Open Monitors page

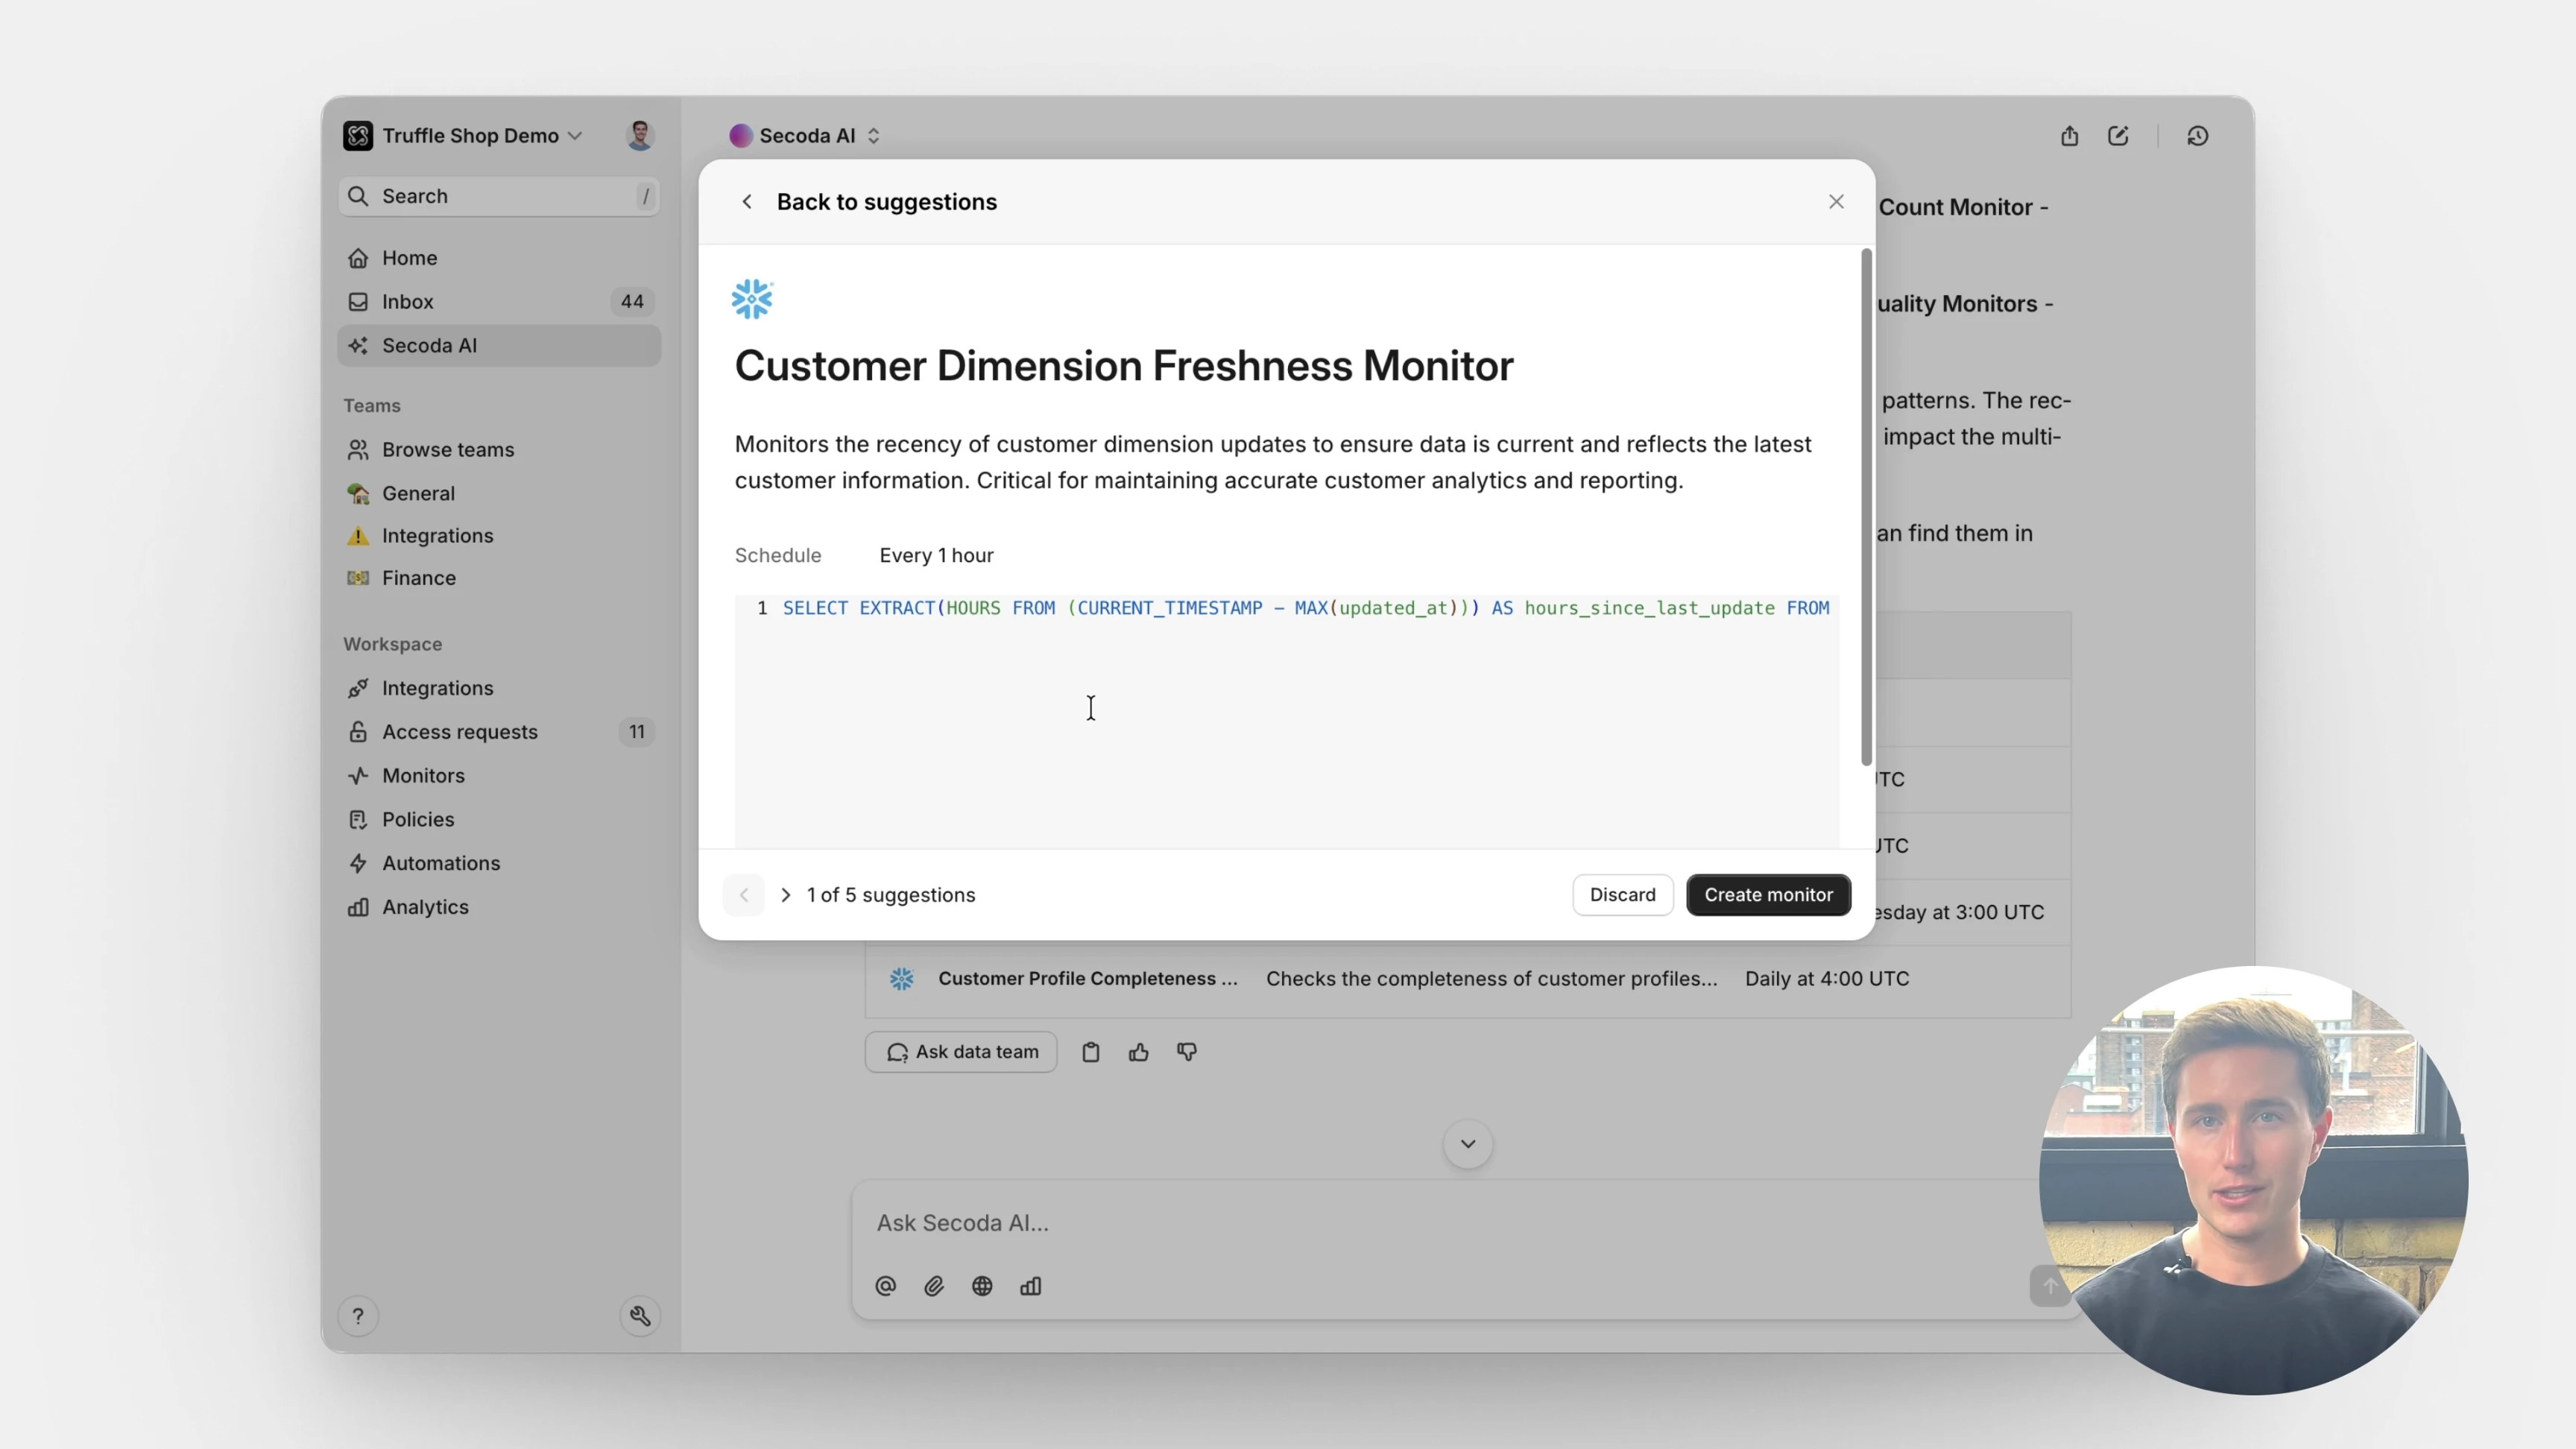pos(499,775)
